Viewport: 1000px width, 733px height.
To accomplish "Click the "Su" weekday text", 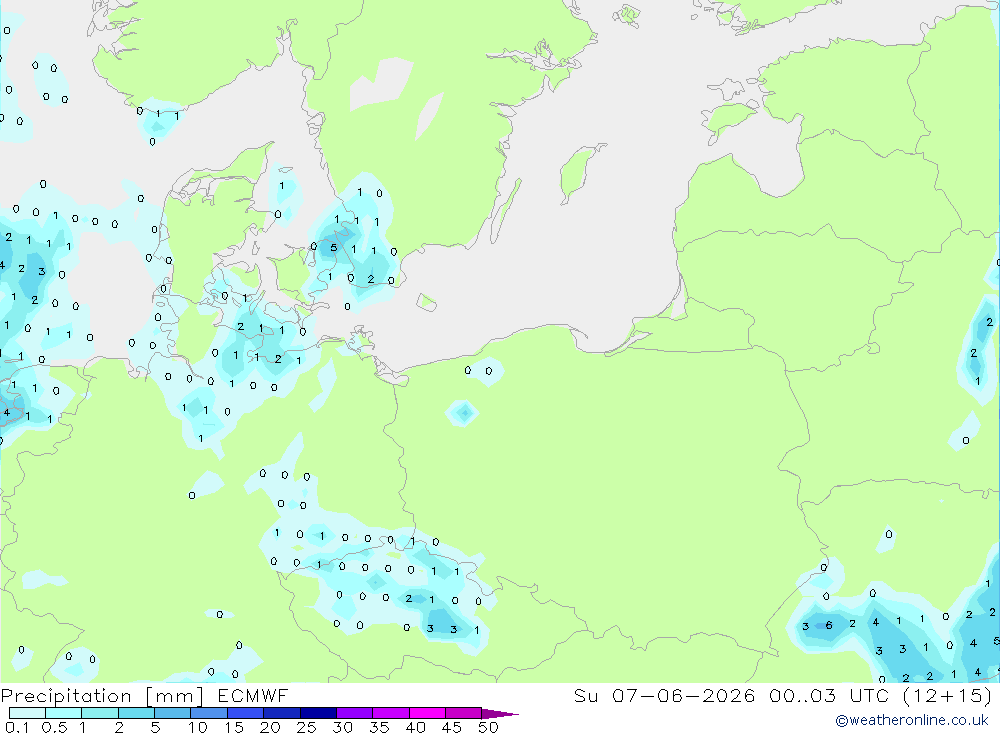I will [x=586, y=695].
